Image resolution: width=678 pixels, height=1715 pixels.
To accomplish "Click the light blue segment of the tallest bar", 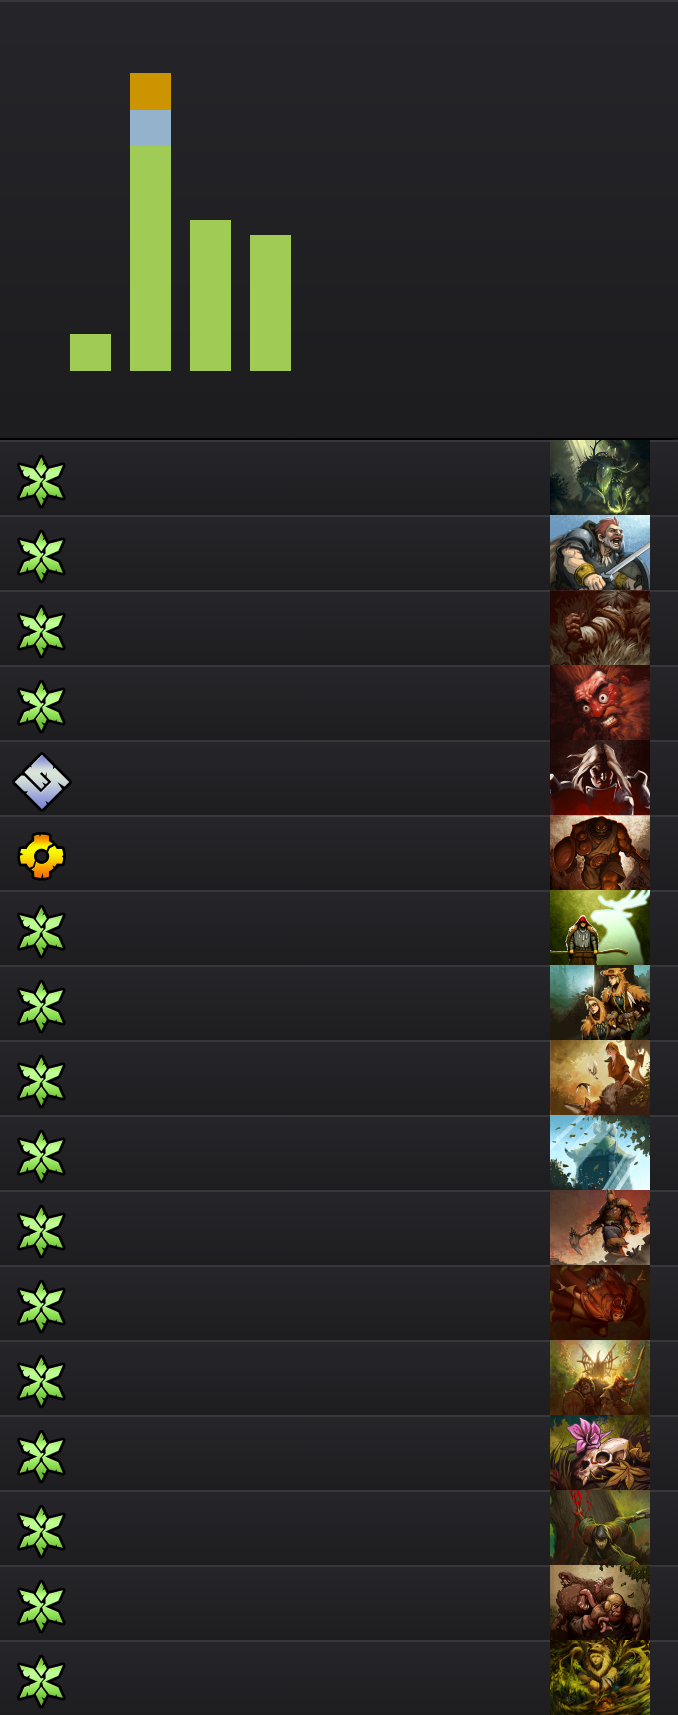I will point(150,128).
